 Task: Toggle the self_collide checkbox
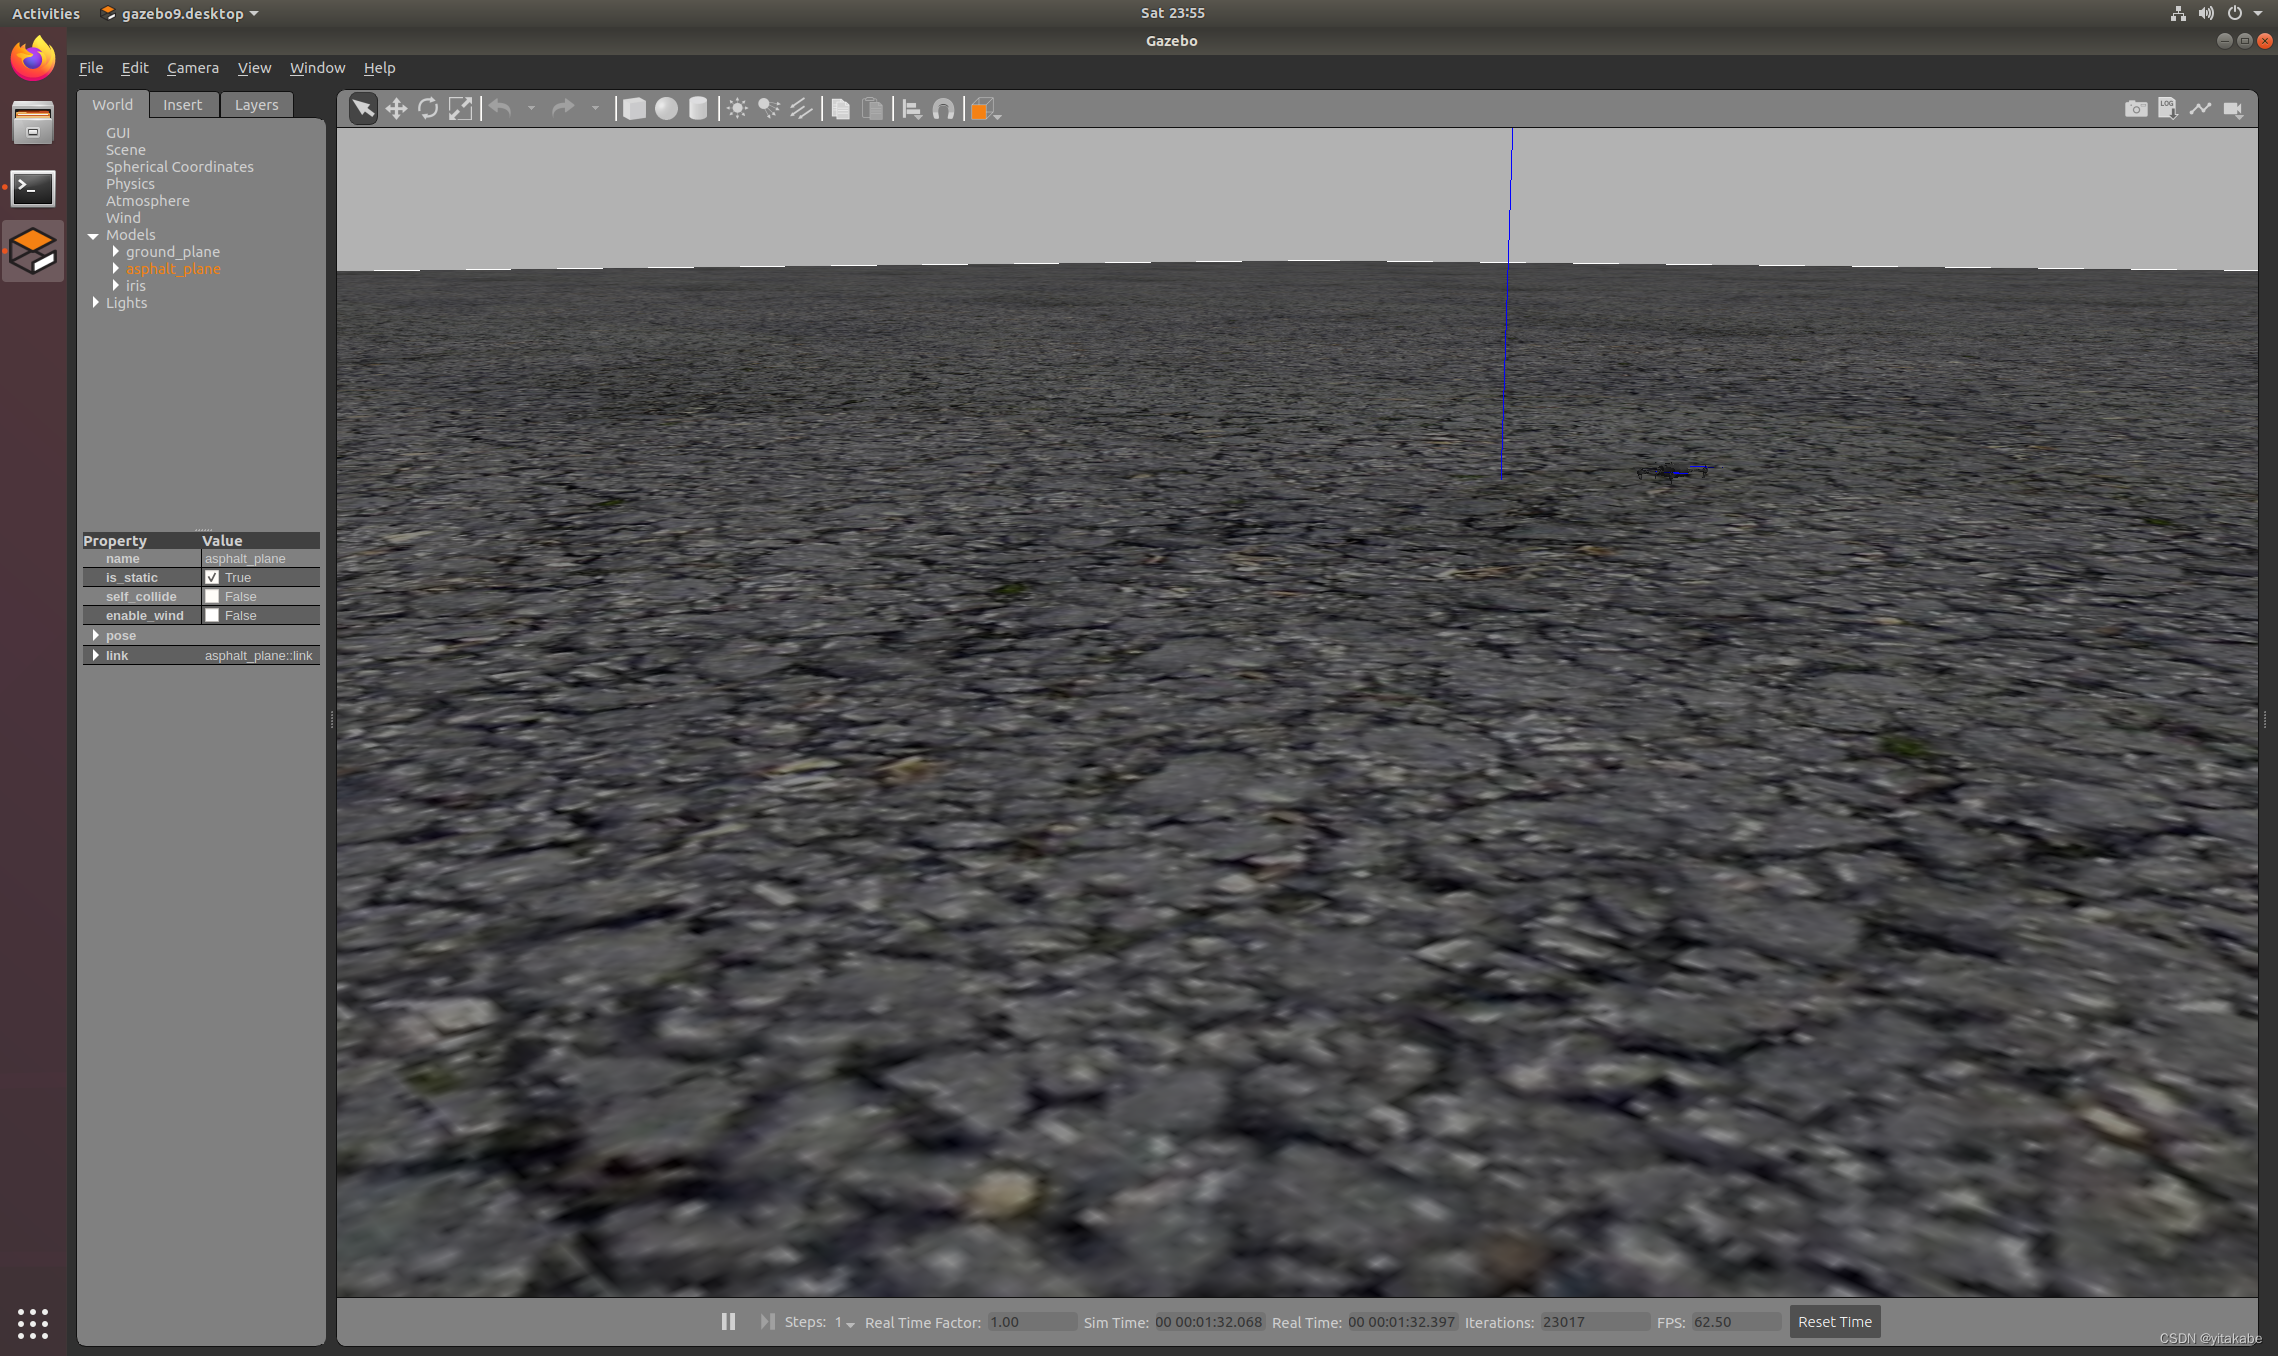(x=212, y=596)
